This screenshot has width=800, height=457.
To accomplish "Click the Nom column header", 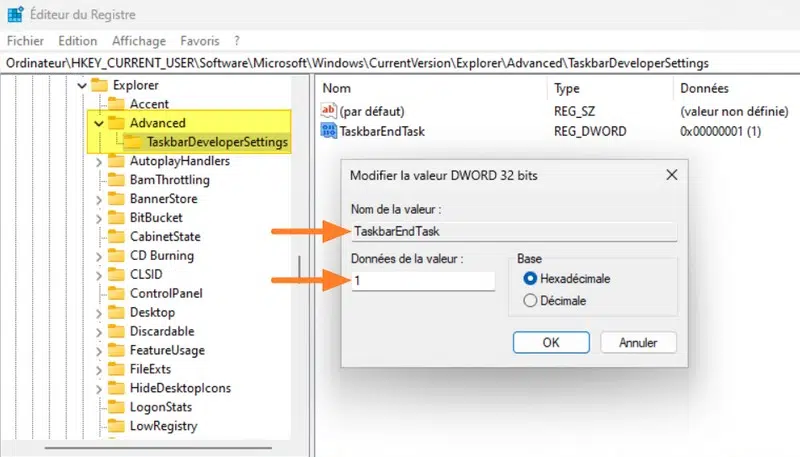I will 336,88.
